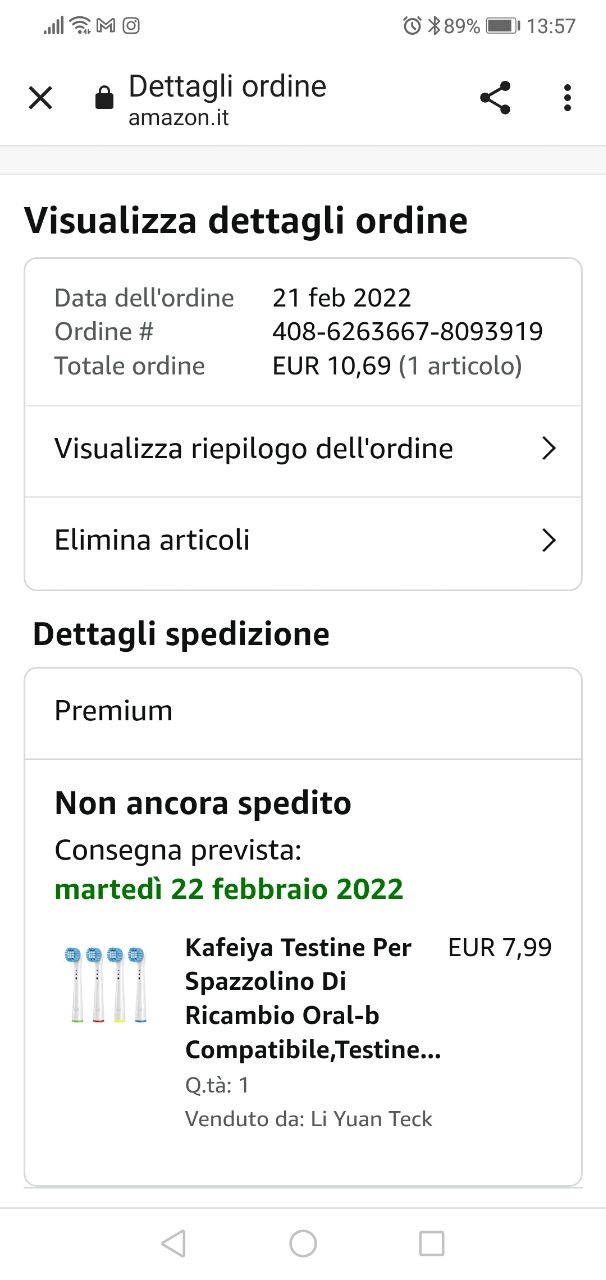Expand Visualizza riepilogo dell'ordine chevron
Screen dimensions: 606x1280
(548, 449)
